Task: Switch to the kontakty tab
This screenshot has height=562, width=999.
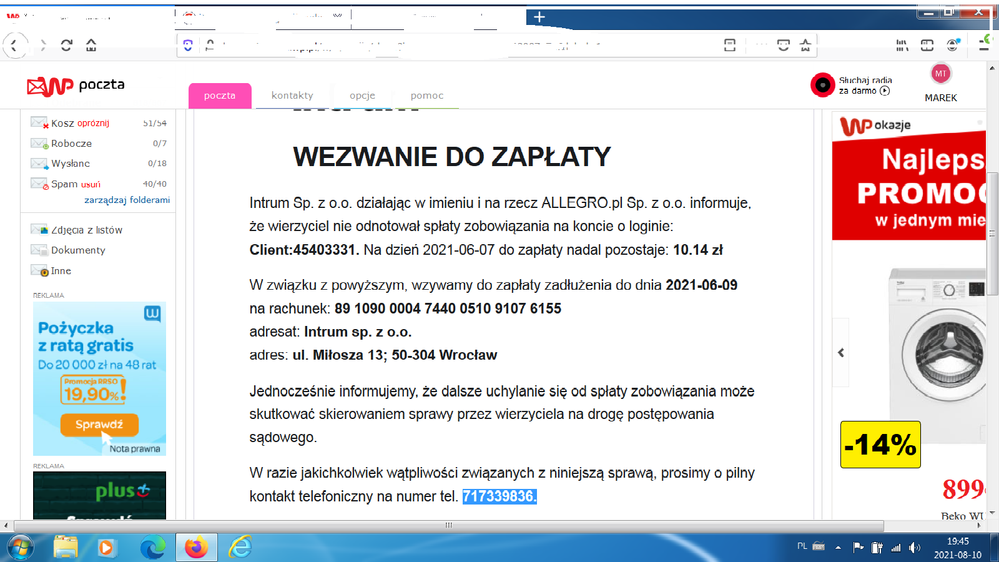Action: 292,96
